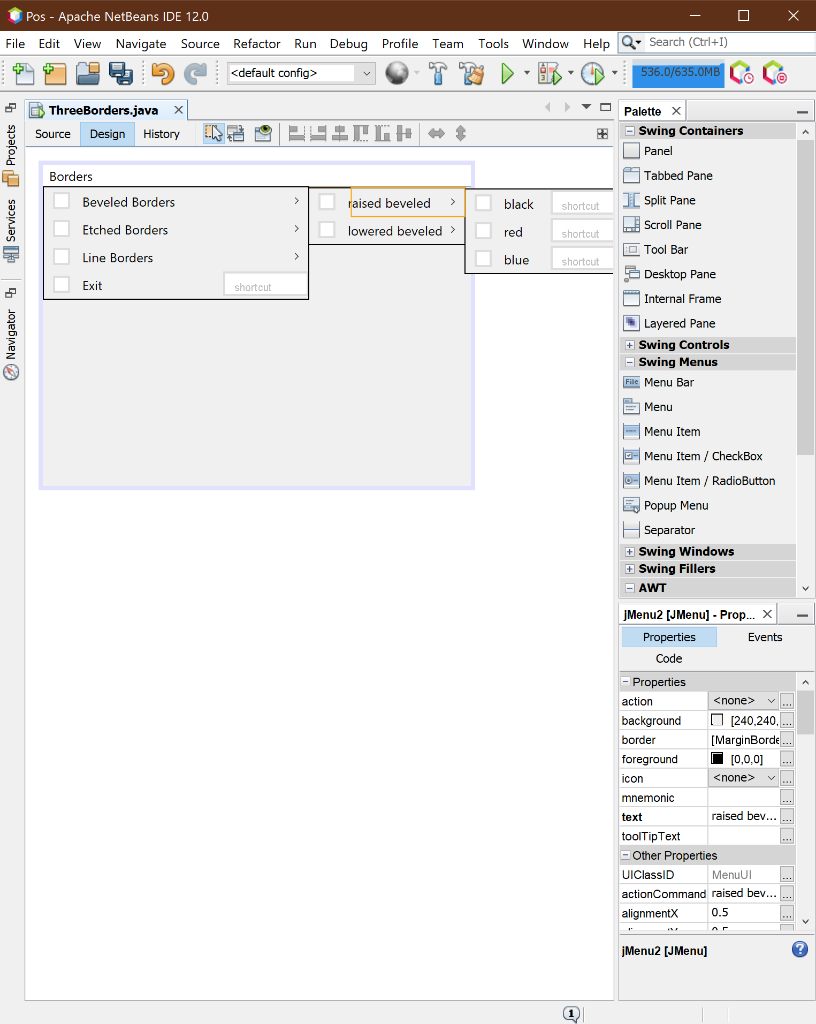Open the text property editor ellipsis button
Screen dimensions: 816x1024
(x=787, y=817)
